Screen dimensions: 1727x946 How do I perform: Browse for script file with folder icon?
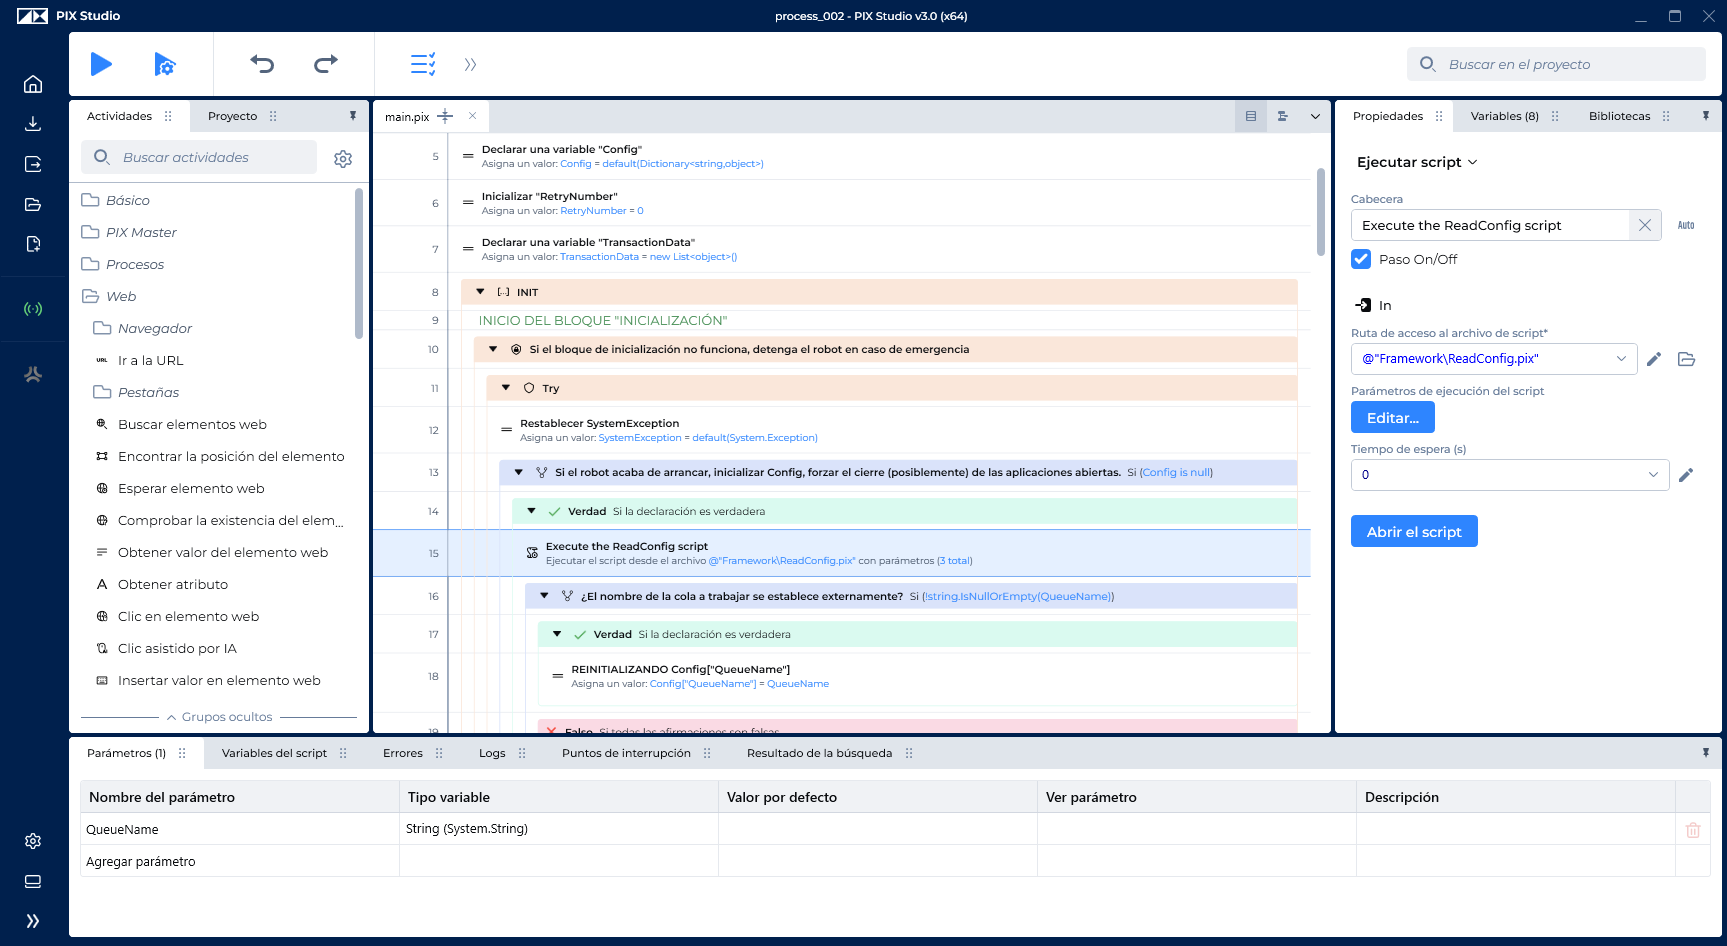[x=1686, y=359]
